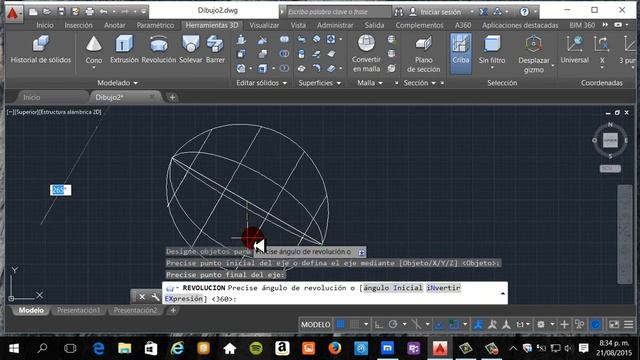This screenshot has height=360, width=640.
Task: Choose the ángulo Inicial command option
Action: [x=393, y=288]
